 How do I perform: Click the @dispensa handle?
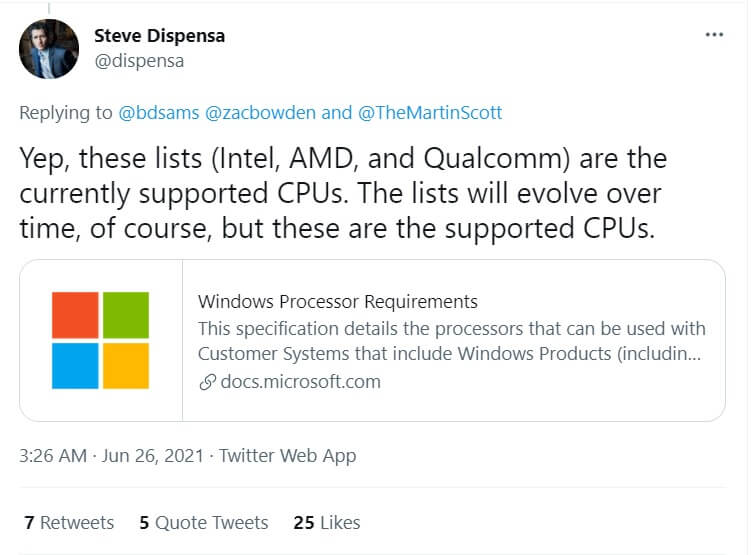pos(138,61)
